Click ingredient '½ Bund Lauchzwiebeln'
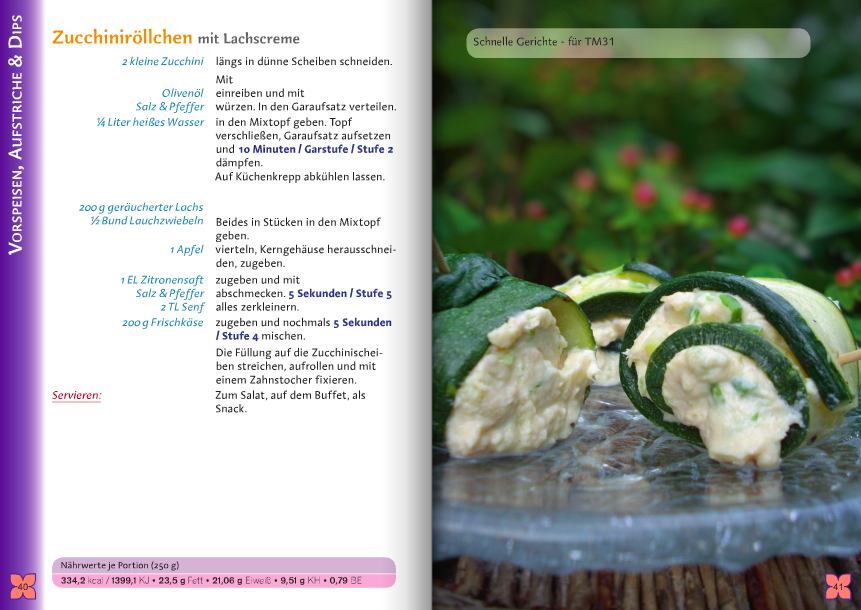 click(147, 221)
